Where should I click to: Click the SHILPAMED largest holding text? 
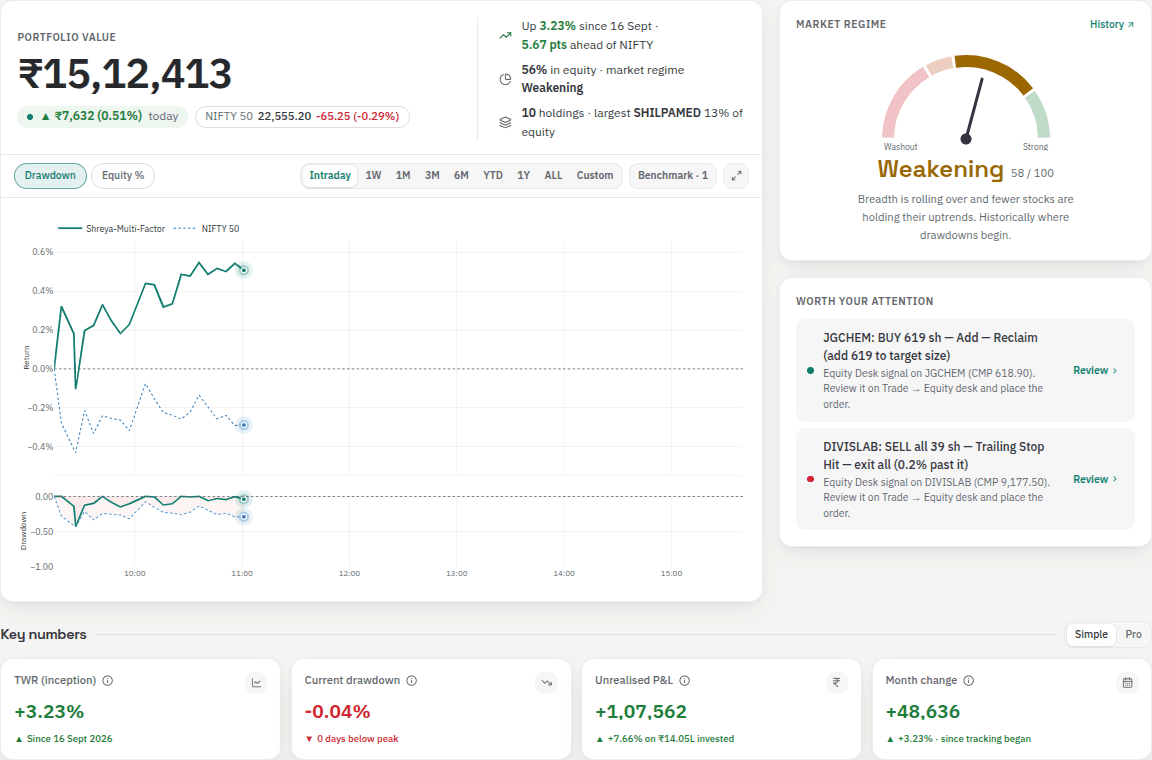pos(667,113)
